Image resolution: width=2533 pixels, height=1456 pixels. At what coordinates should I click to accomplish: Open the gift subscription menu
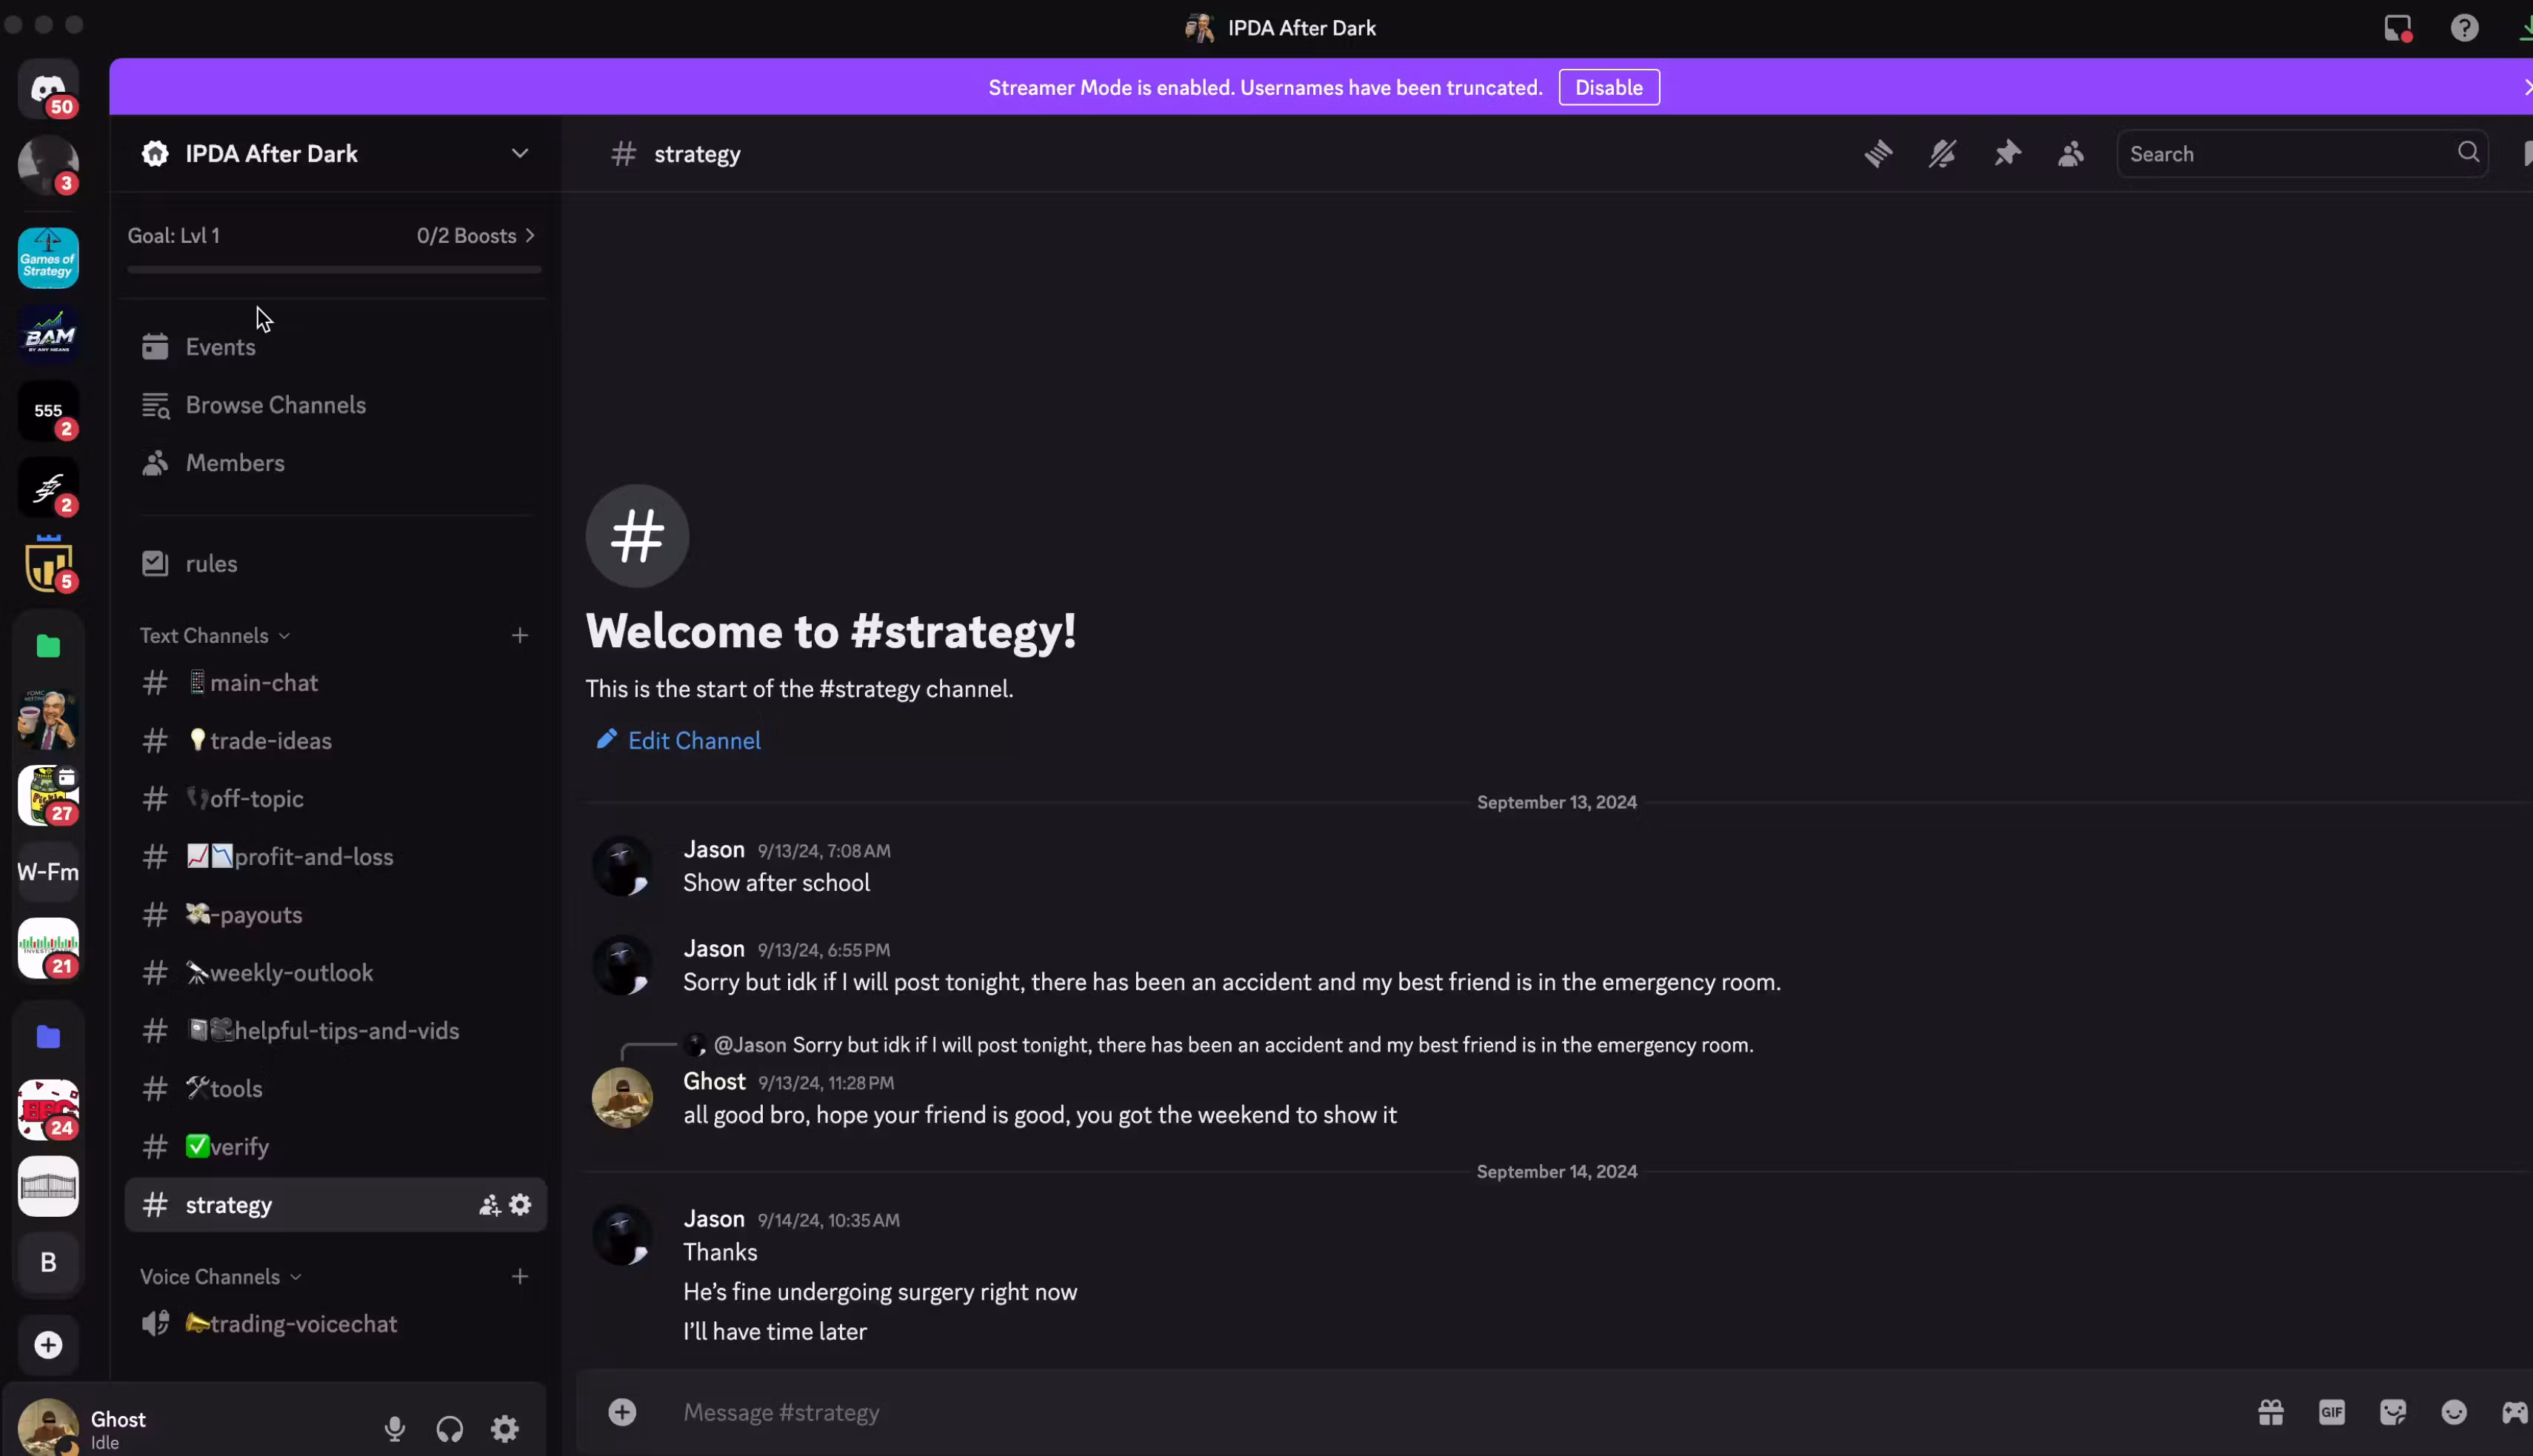click(2271, 1412)
